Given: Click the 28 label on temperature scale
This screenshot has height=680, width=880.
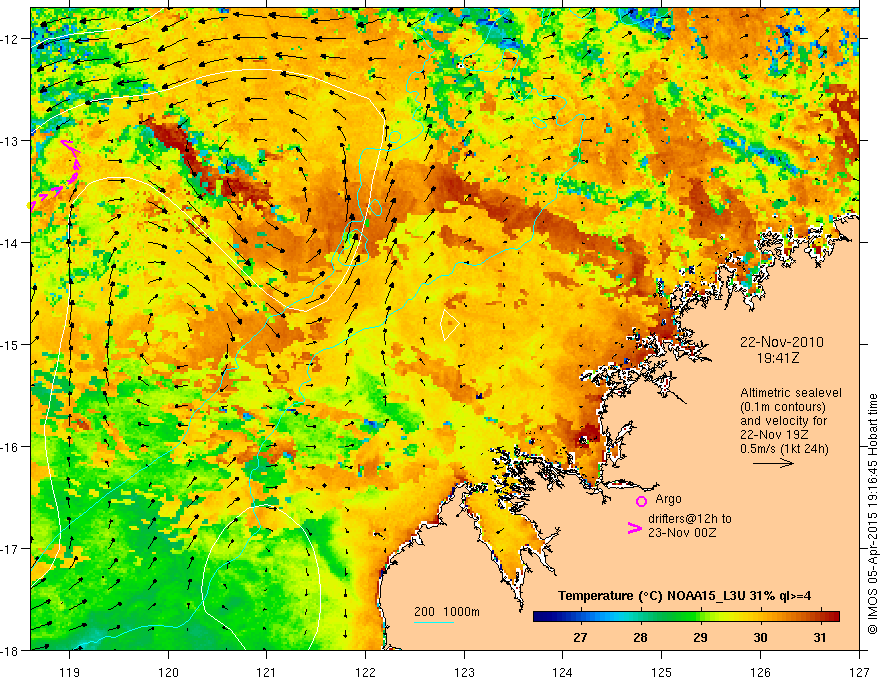Looking at the screenshot, I should (x=640, y=637).
